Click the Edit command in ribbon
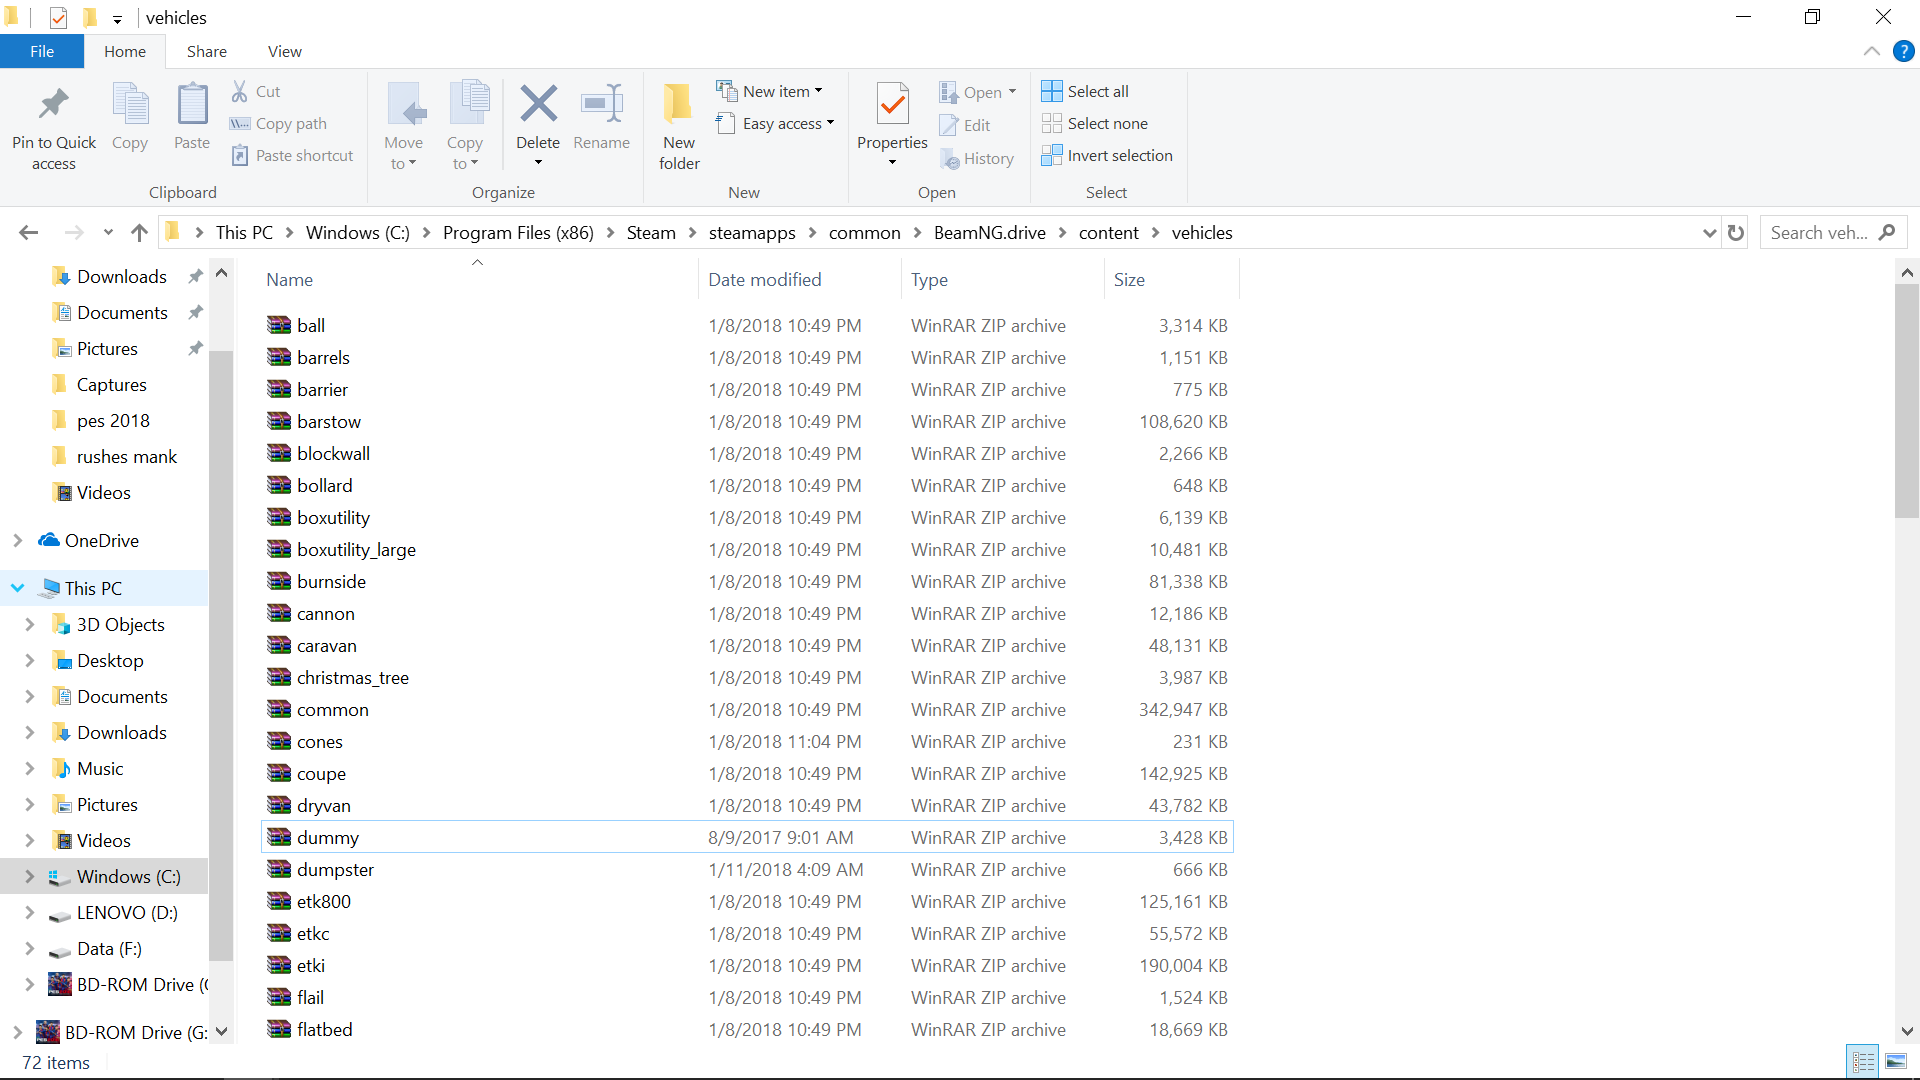The width and height of the screenshot is (1920, 1080). tap(965, 125)
